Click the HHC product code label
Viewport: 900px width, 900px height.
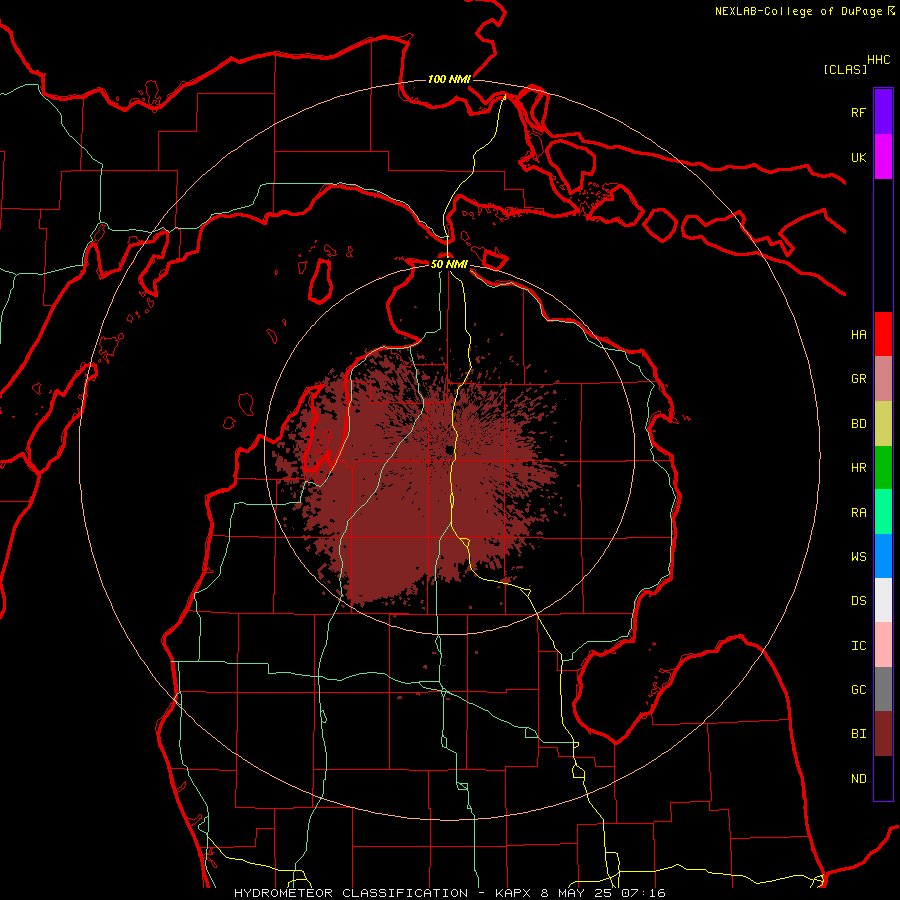click(878, 59)
